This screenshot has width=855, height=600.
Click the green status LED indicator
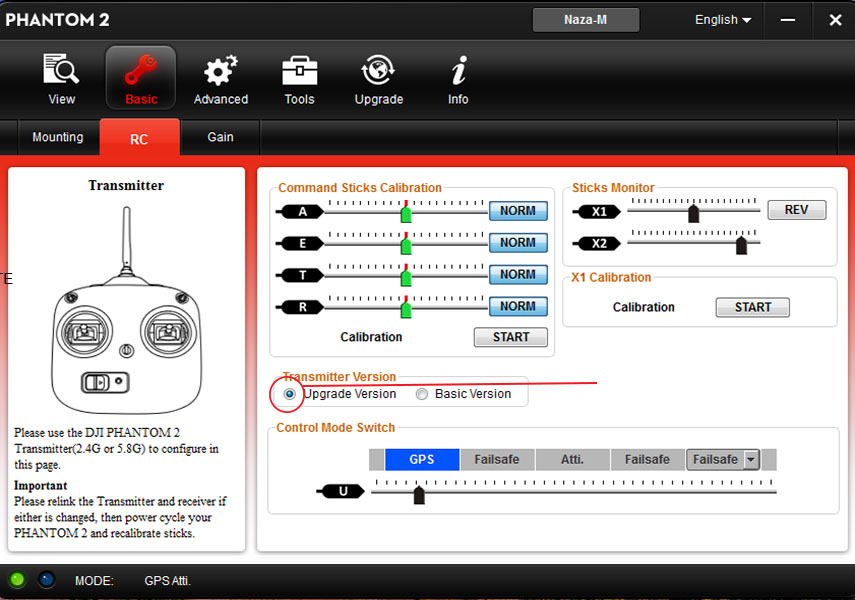click(17, 579)
